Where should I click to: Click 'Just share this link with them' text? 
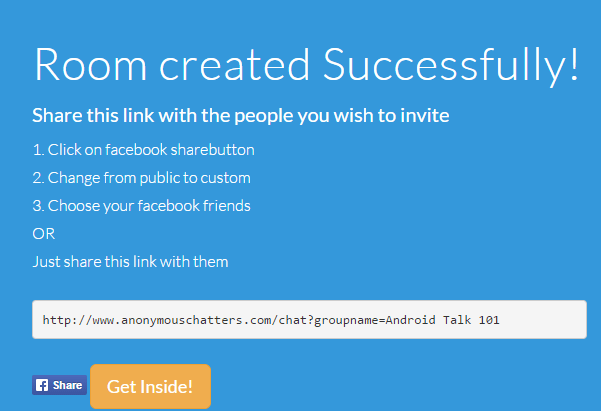(x=130, y=262)
